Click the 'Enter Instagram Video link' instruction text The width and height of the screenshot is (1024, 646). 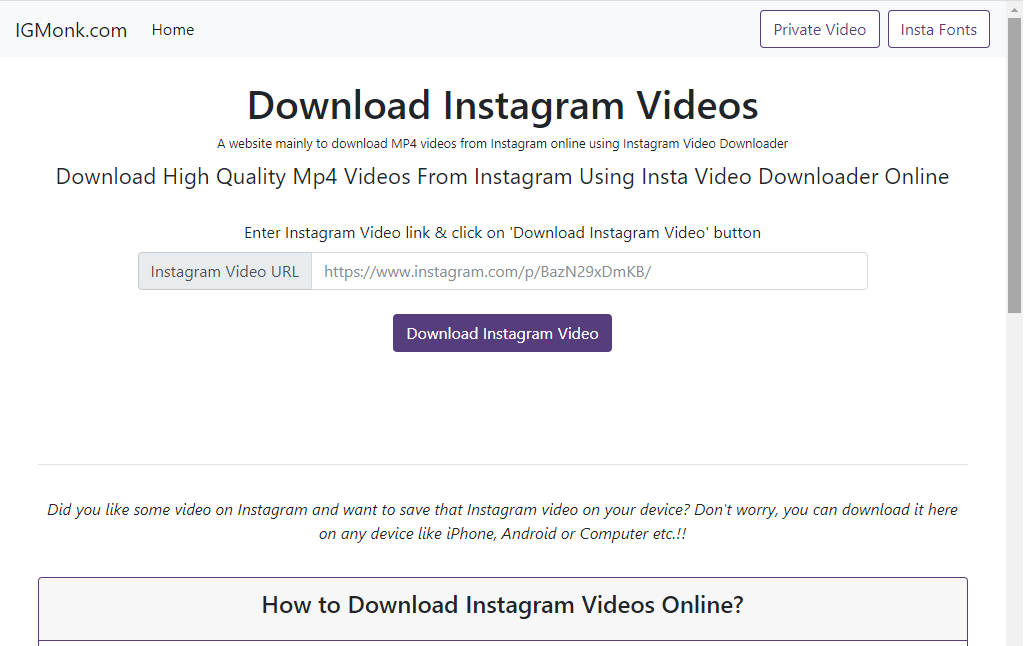[502, 233]
